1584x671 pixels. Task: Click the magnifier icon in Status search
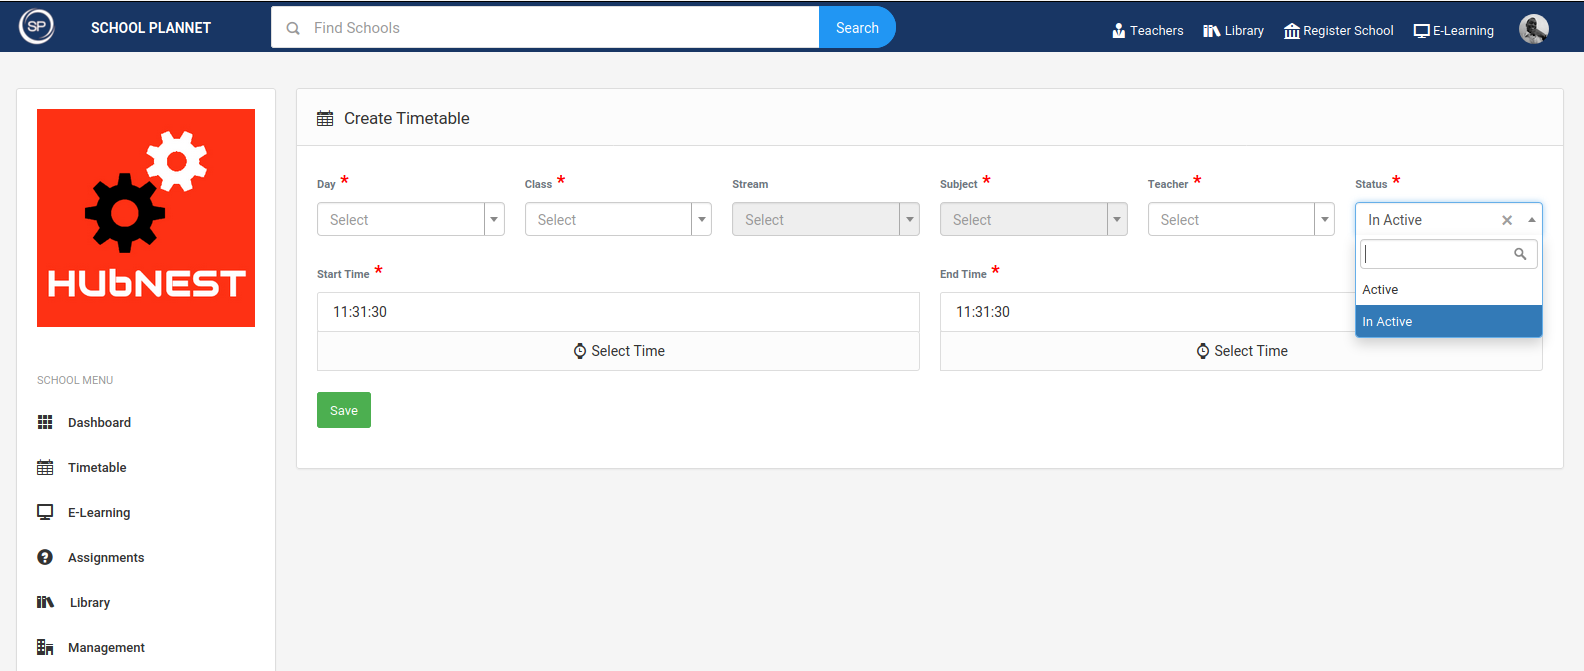click(1520, 254)
